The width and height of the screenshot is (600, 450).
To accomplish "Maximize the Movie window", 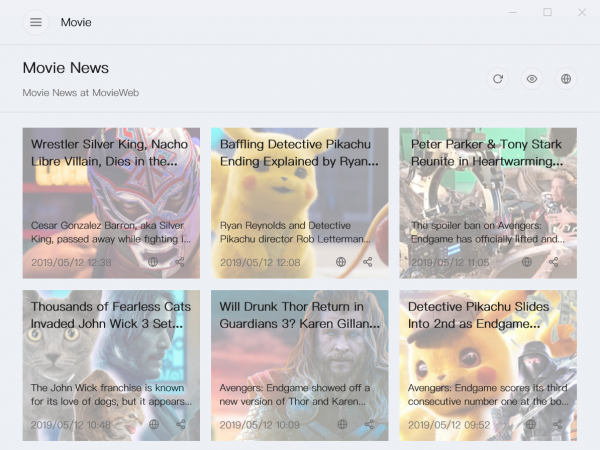I will (x=547, y=13).
